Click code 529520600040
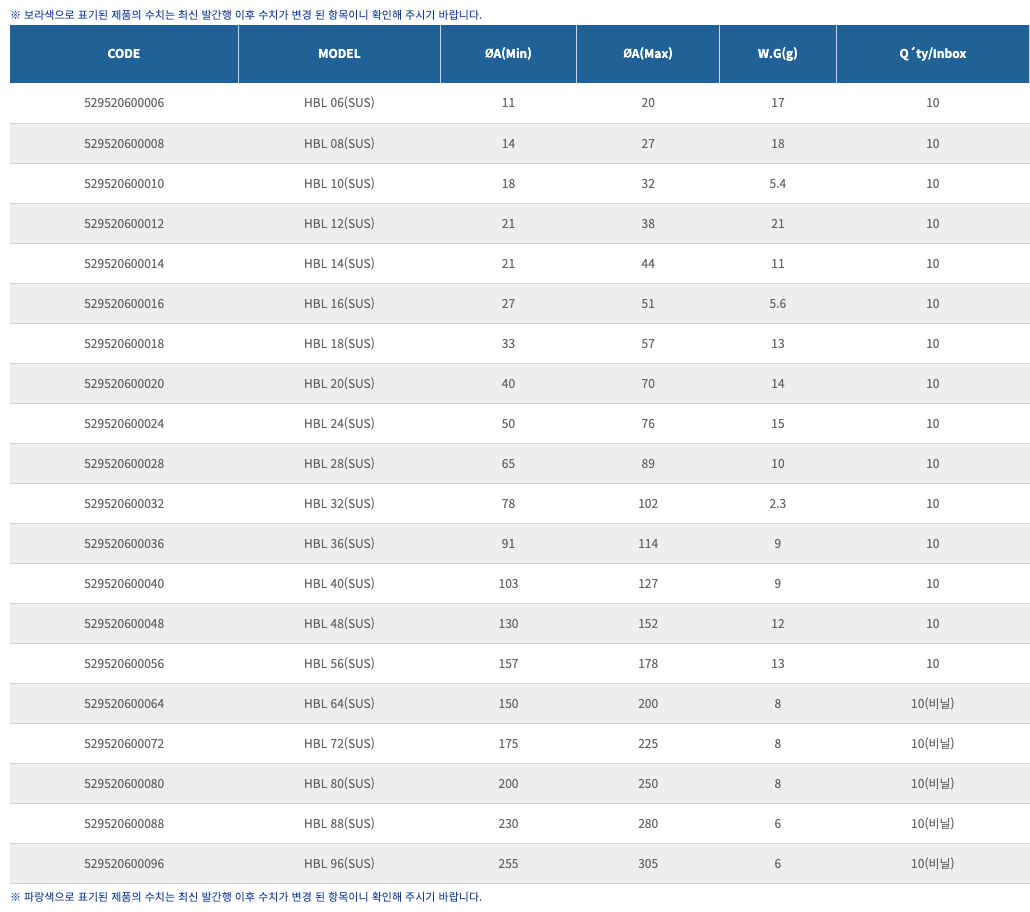Viewport: 1030px width, 912px height. coord(123,584)
